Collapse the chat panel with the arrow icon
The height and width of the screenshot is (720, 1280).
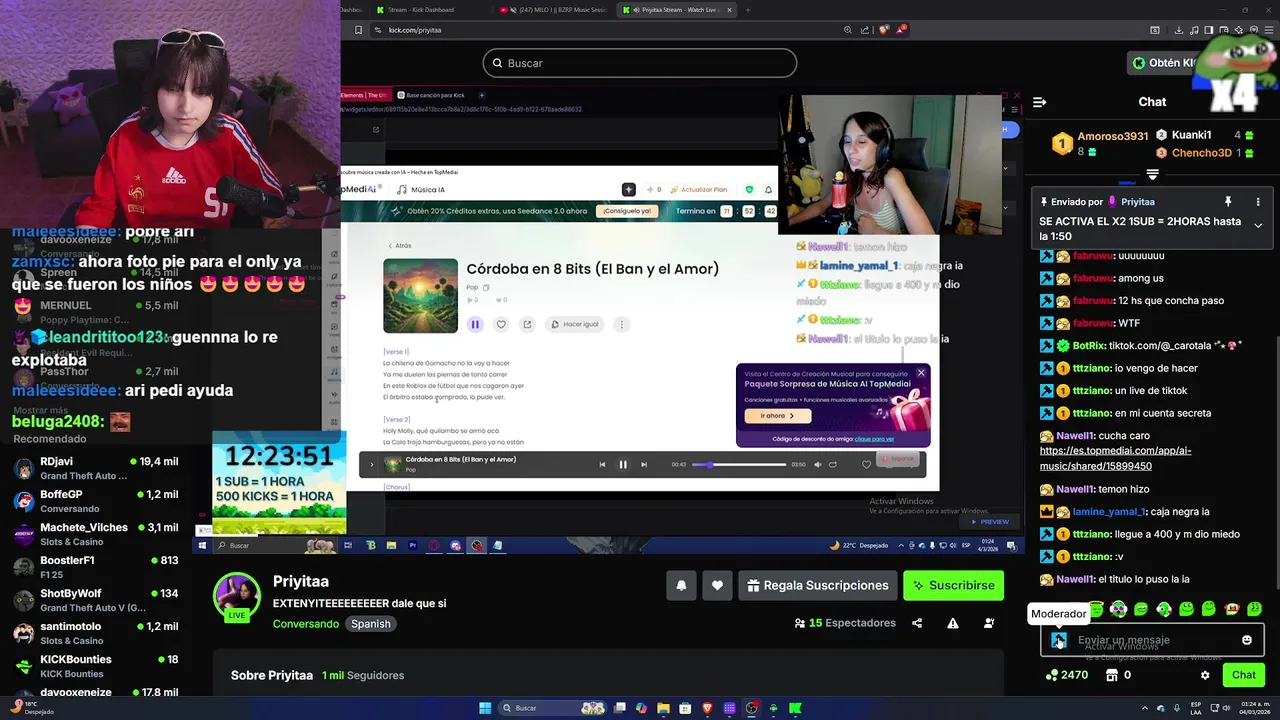pos(1039,102)
